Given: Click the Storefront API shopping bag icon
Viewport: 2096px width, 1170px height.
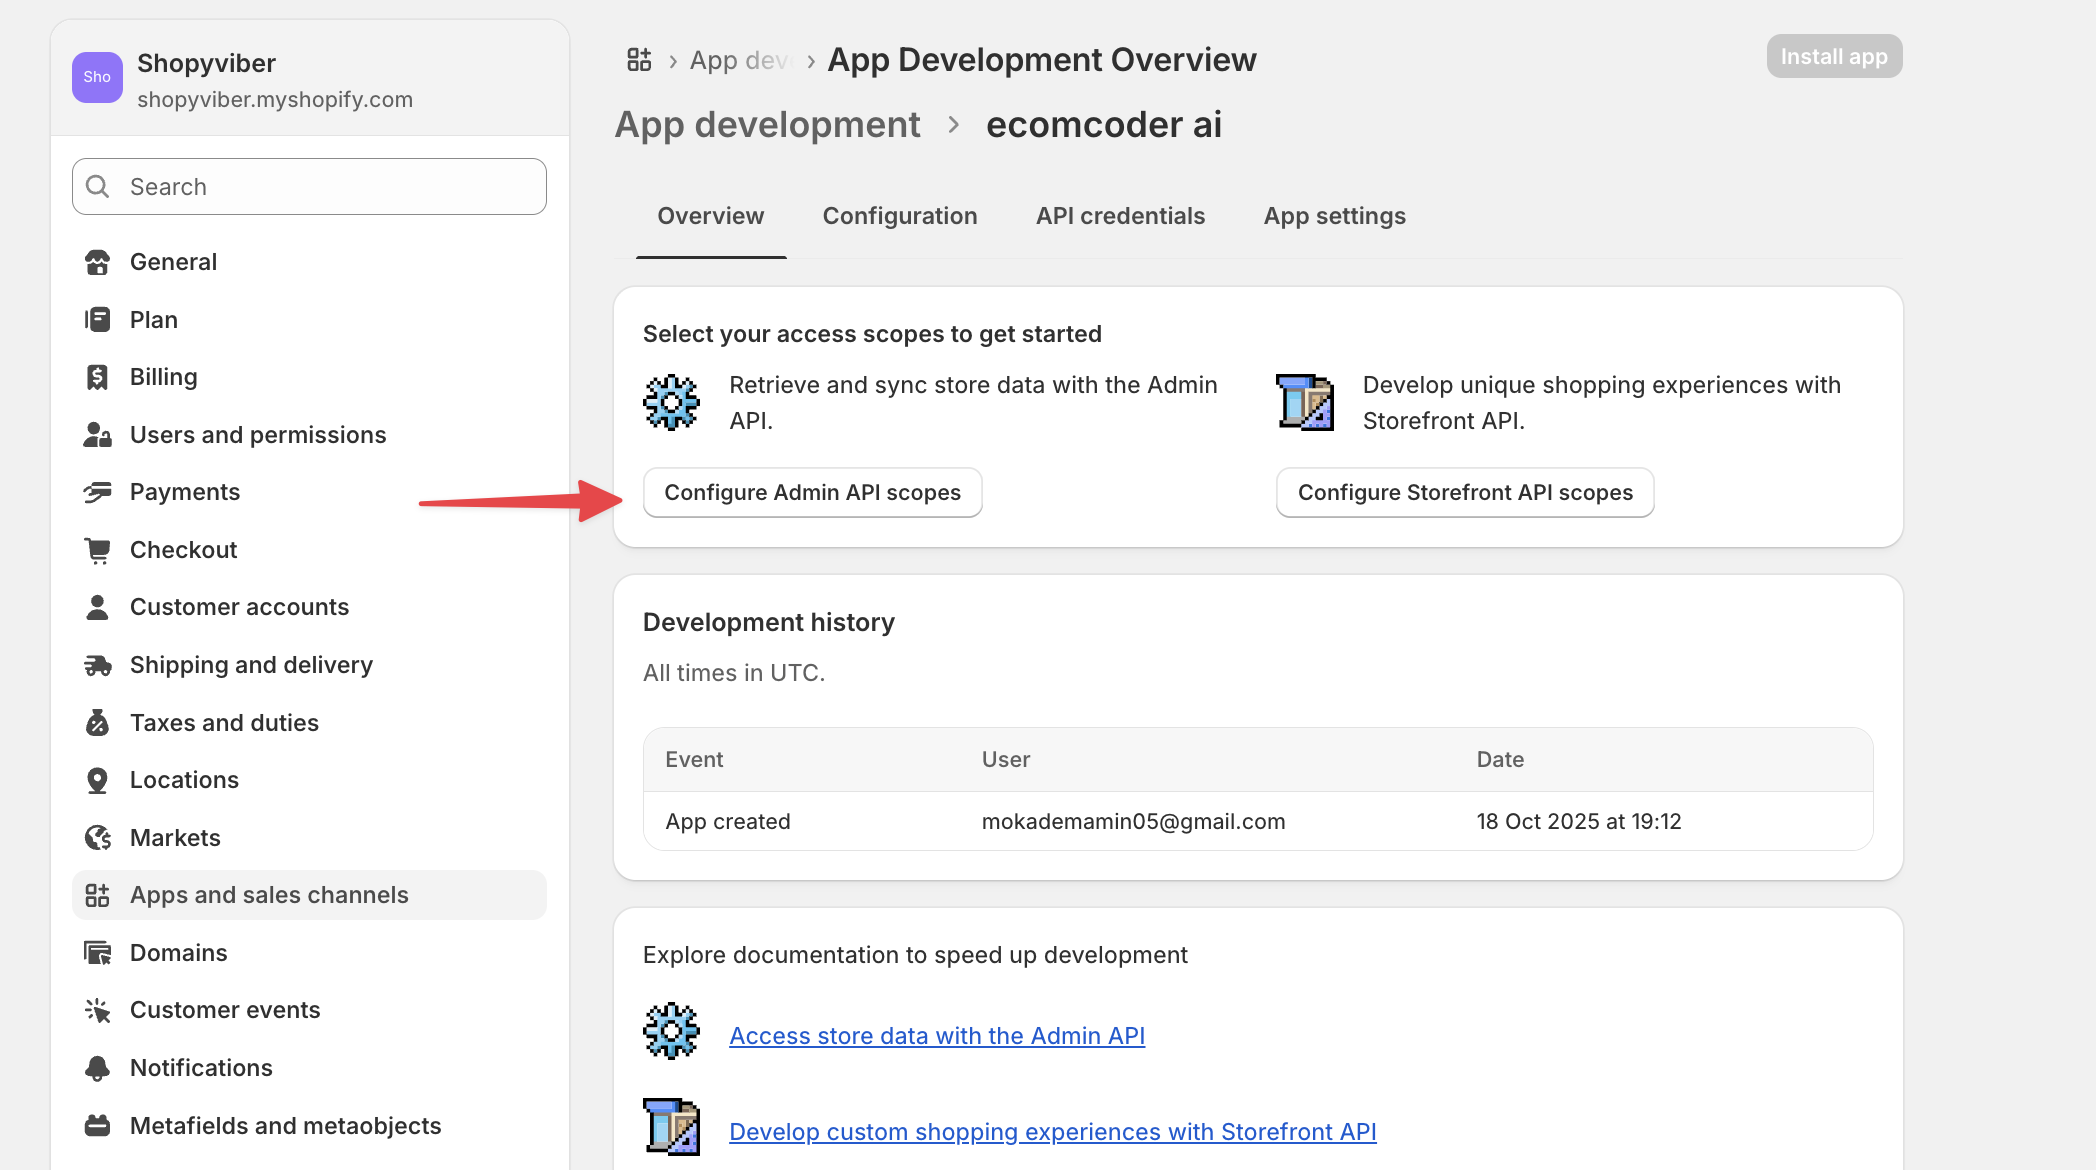Looking at the screenshot, I should (1304, 403).
